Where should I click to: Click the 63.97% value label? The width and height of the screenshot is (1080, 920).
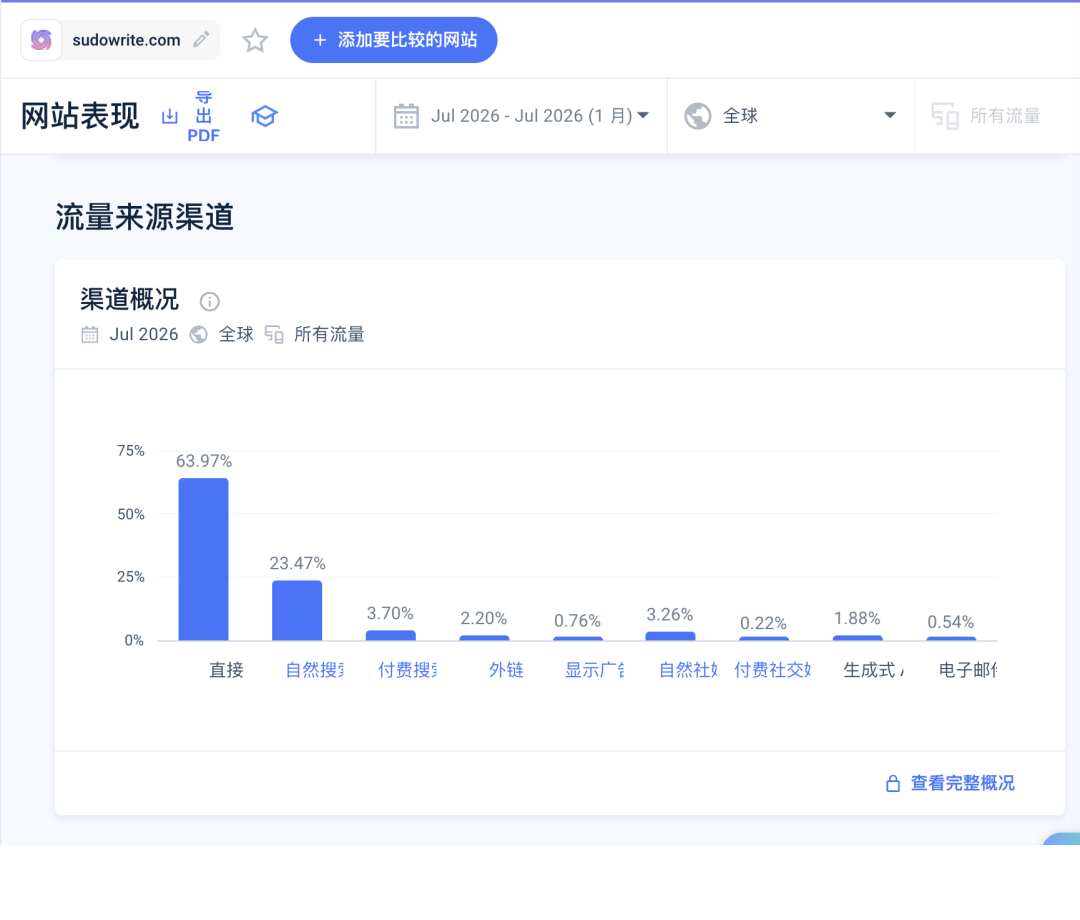pyautogui.click(x=204, y=461)
